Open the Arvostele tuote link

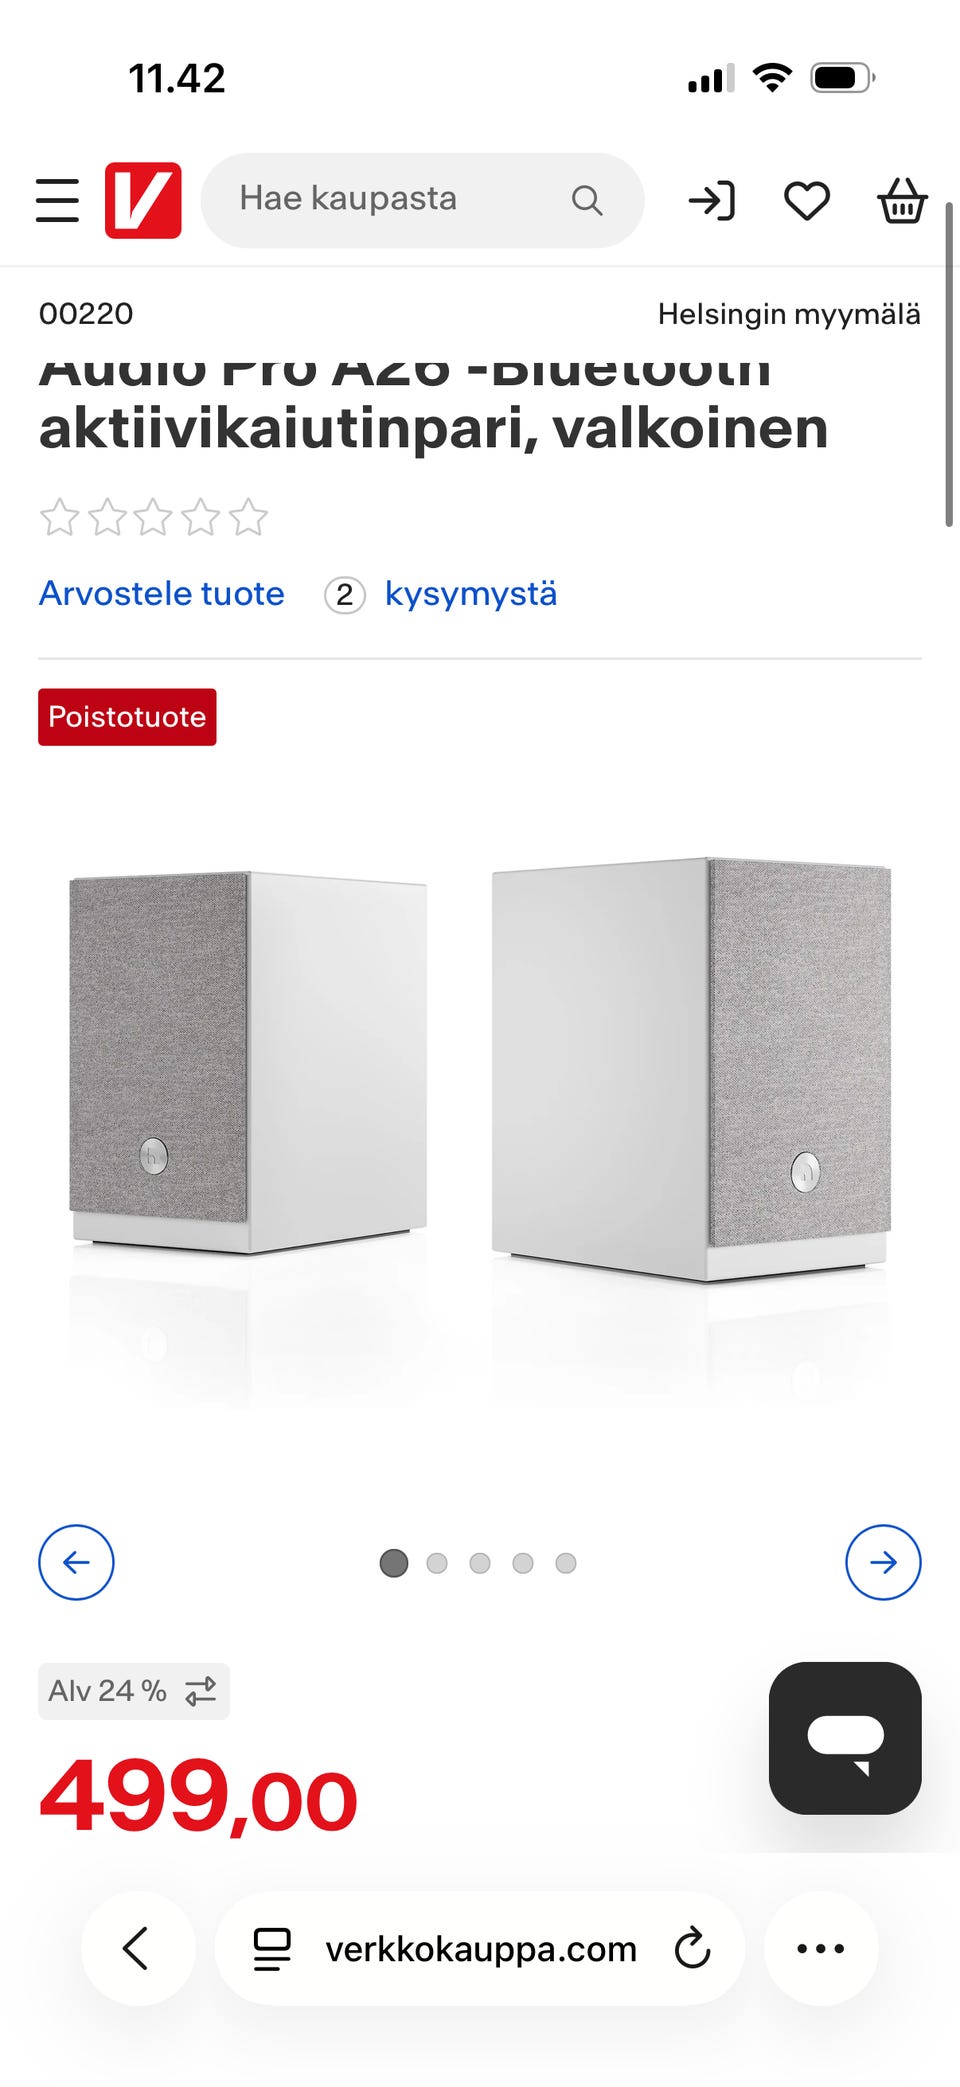pyautogui.click(x=162, y=594)
